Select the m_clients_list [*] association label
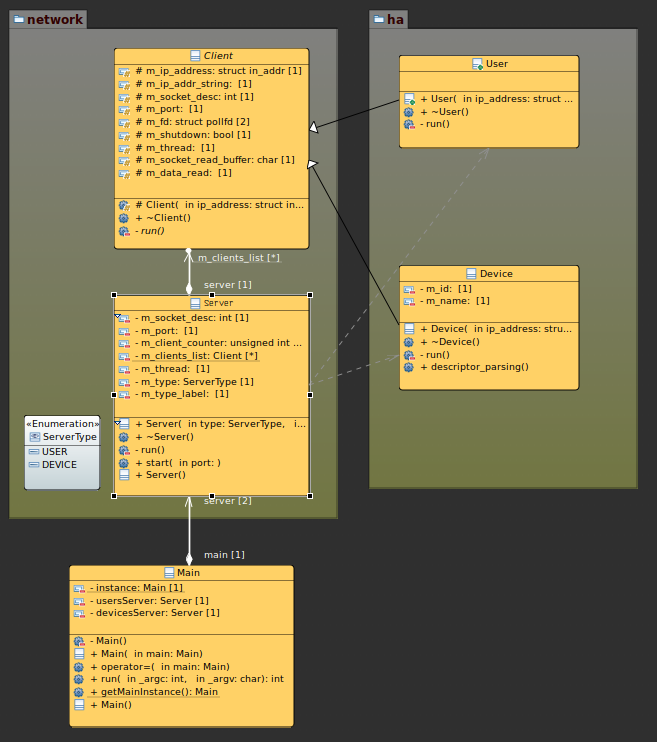This screenshot has width=657, height=742. 239,258
